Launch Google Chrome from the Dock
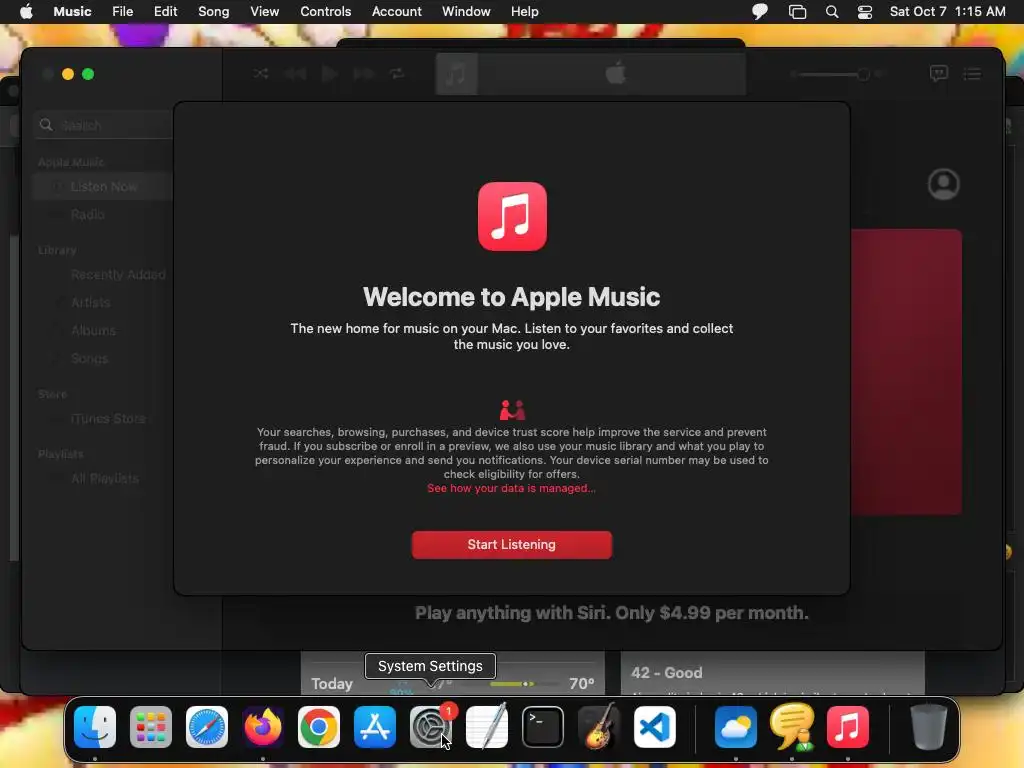 click(319, 727)
